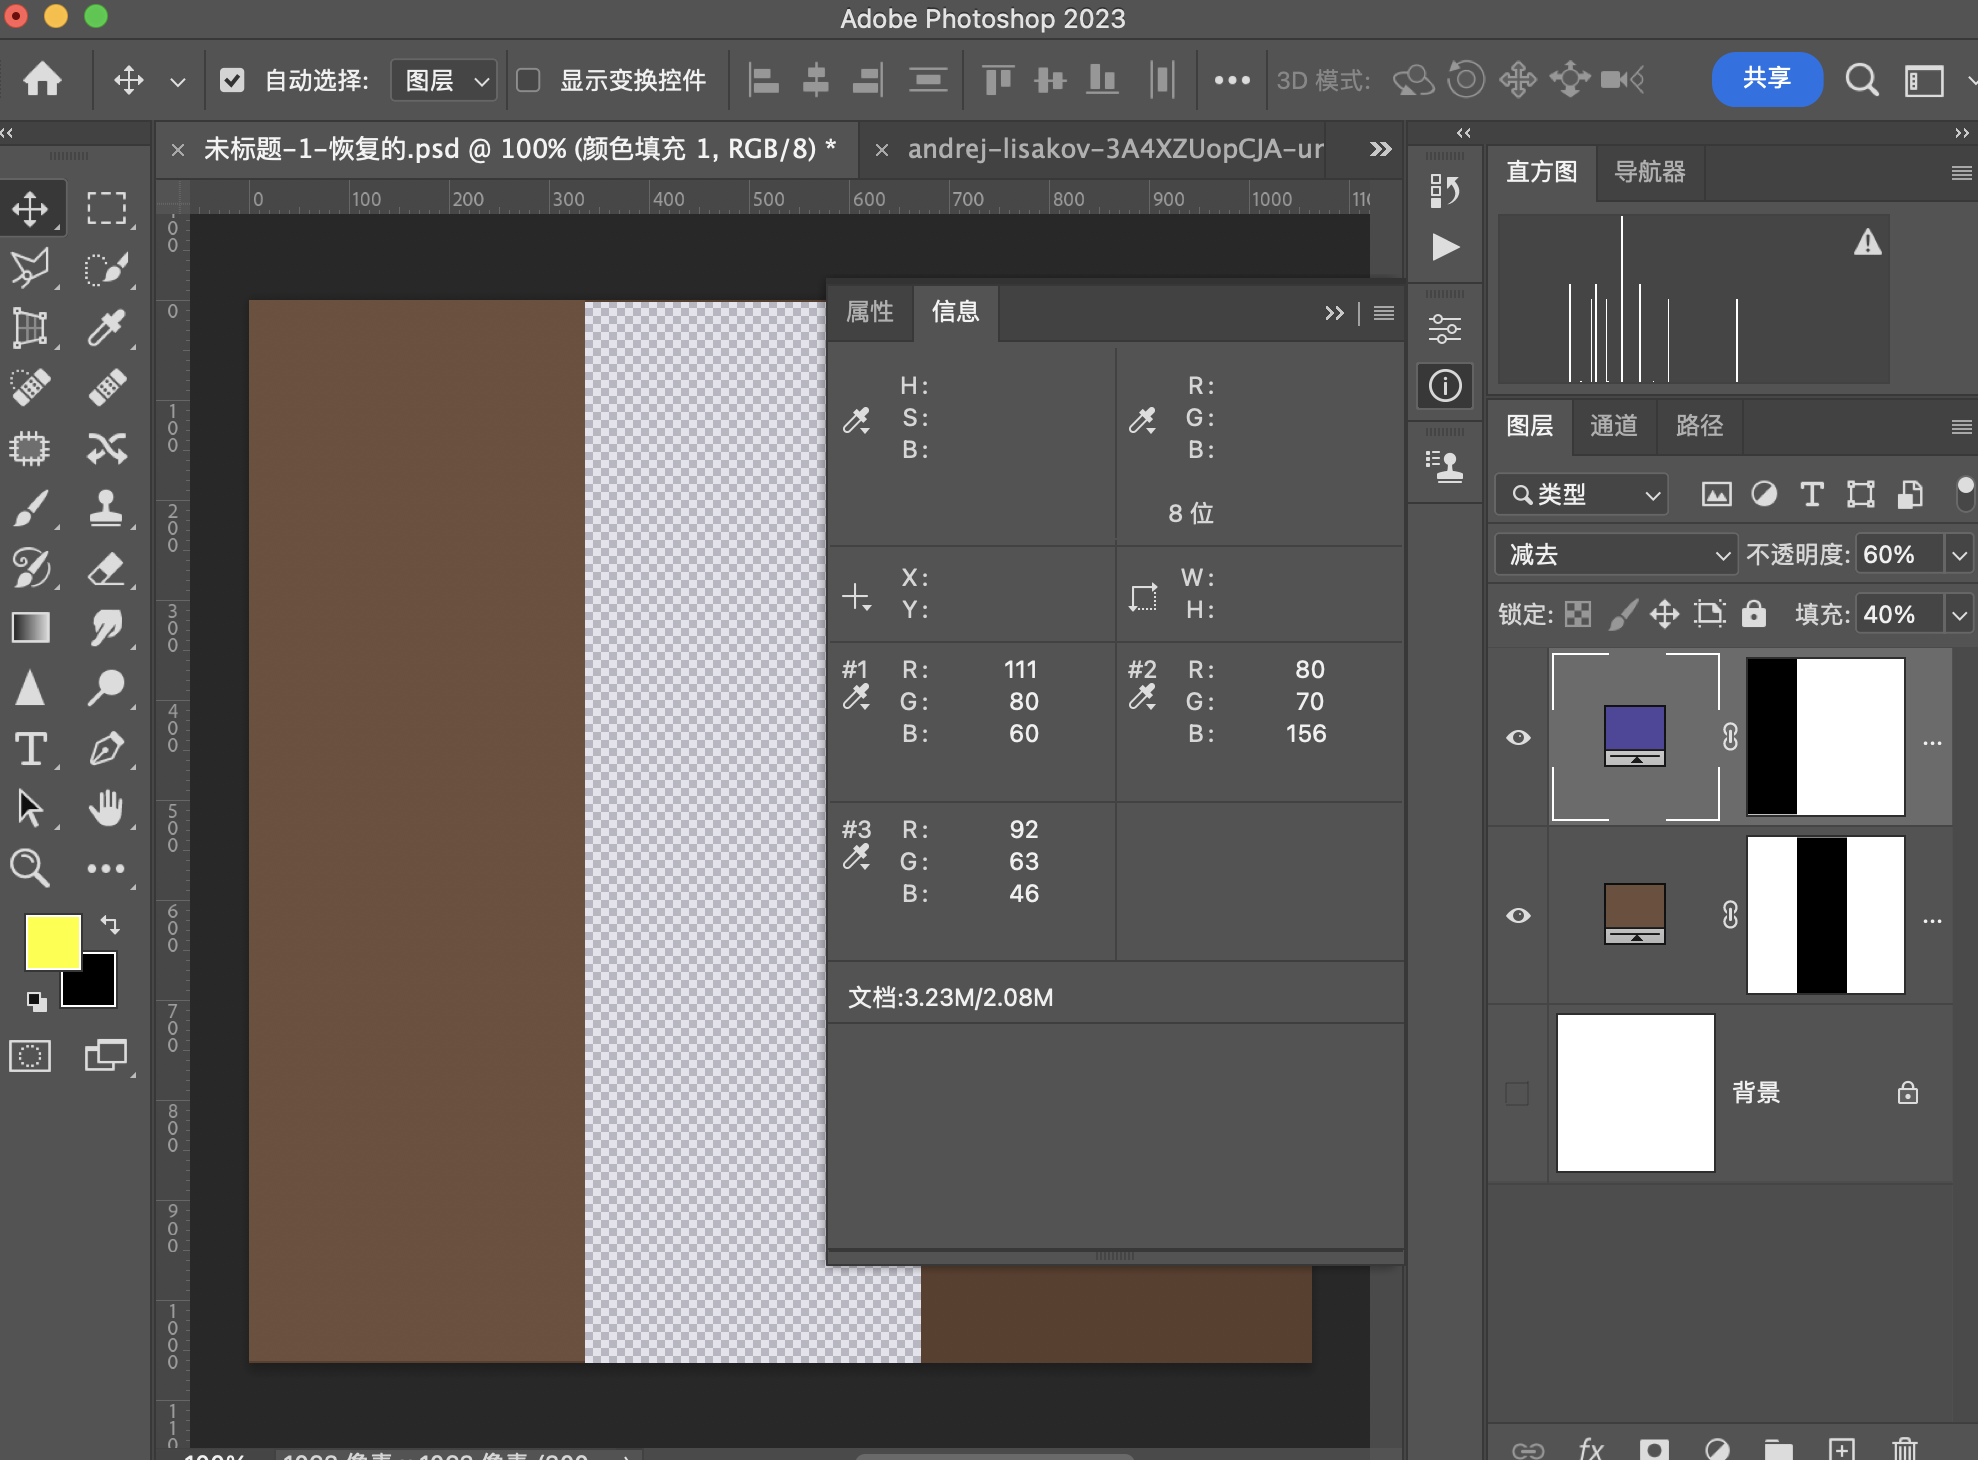
Task: Open the Search magnifier in options bar
Action: [x=1861, y=79]
